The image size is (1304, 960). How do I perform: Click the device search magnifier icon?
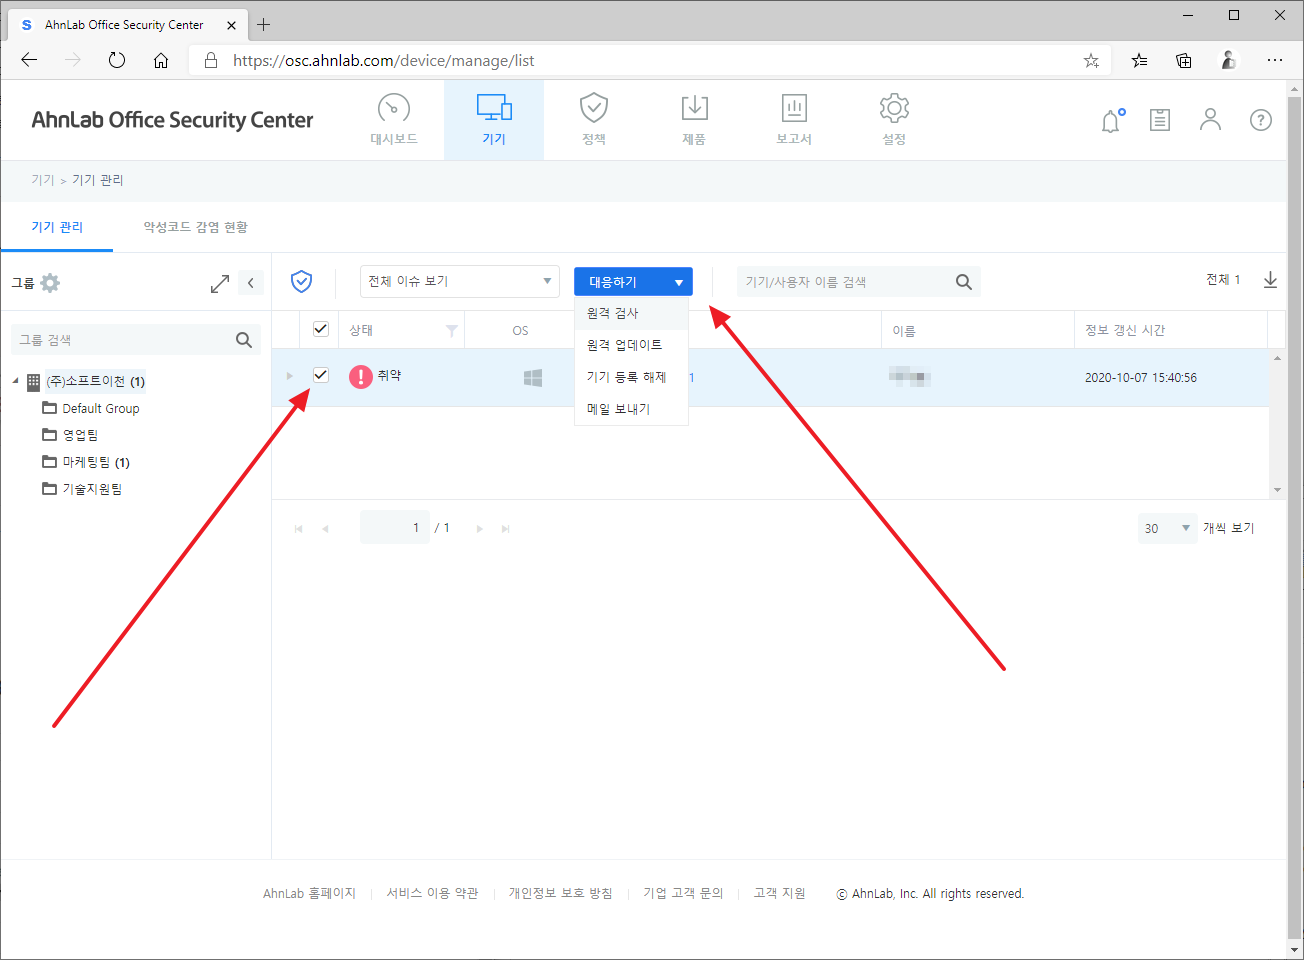click(964, 282)
